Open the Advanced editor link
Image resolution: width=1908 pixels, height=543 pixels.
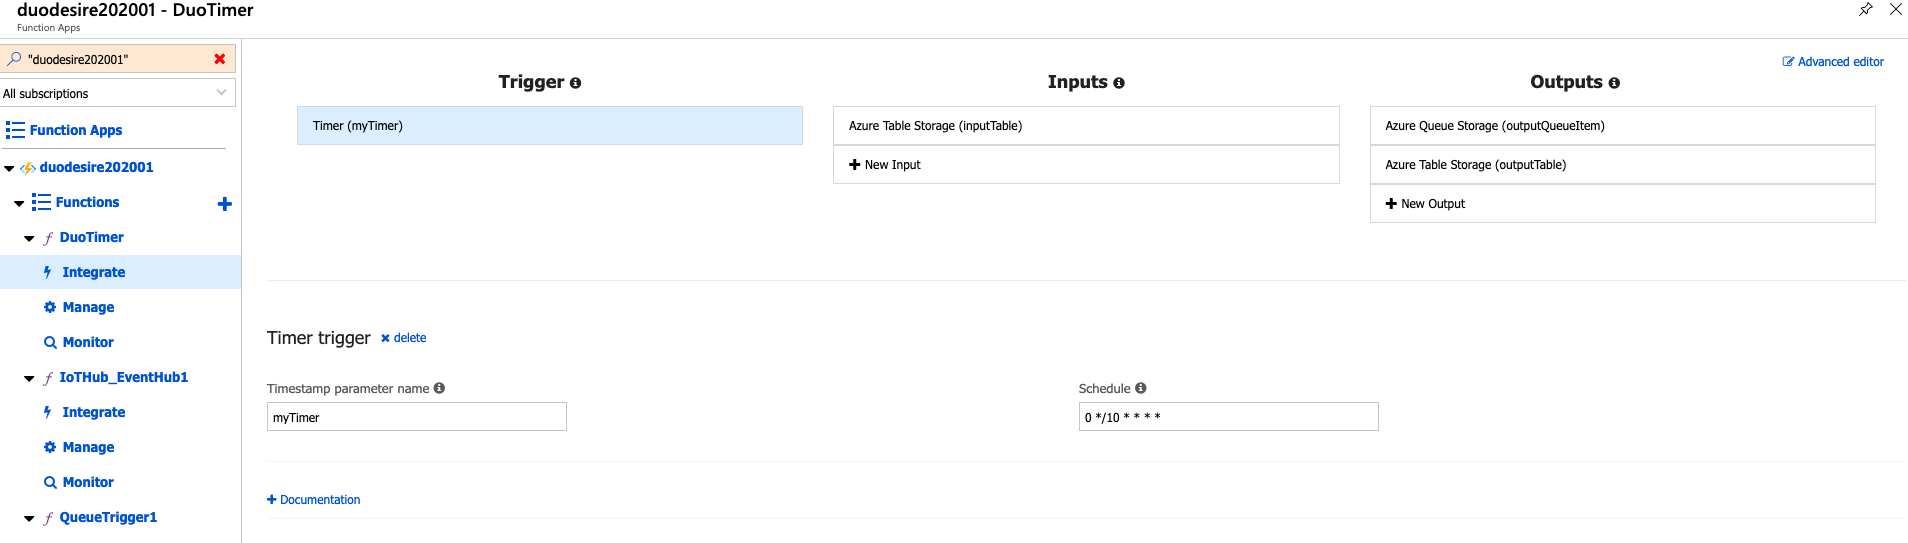point(1833,62)
